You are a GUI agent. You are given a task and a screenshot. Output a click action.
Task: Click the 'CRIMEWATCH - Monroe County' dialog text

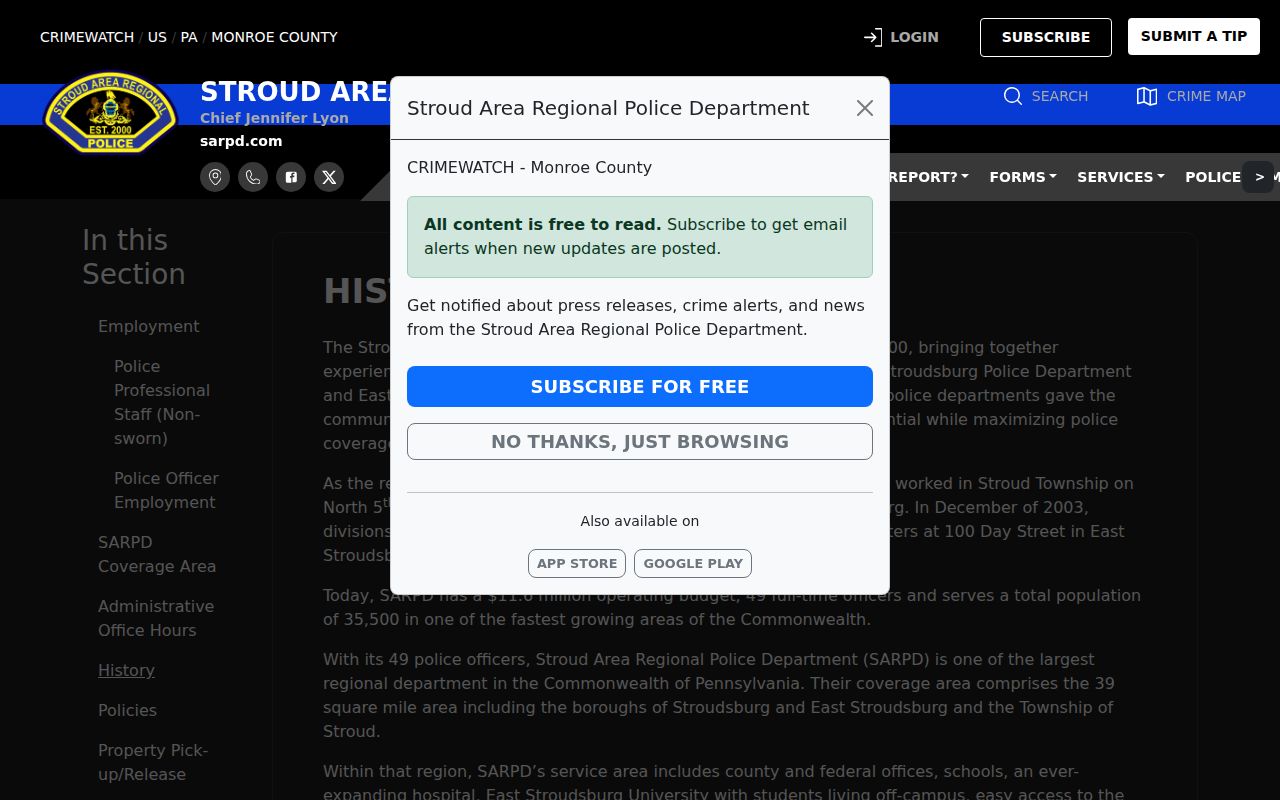click(529, 167)
